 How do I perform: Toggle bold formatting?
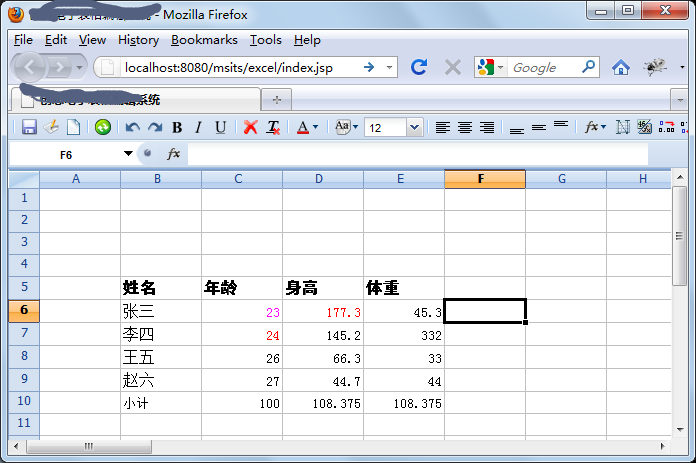pyautogui.click(x=177, y=128)
